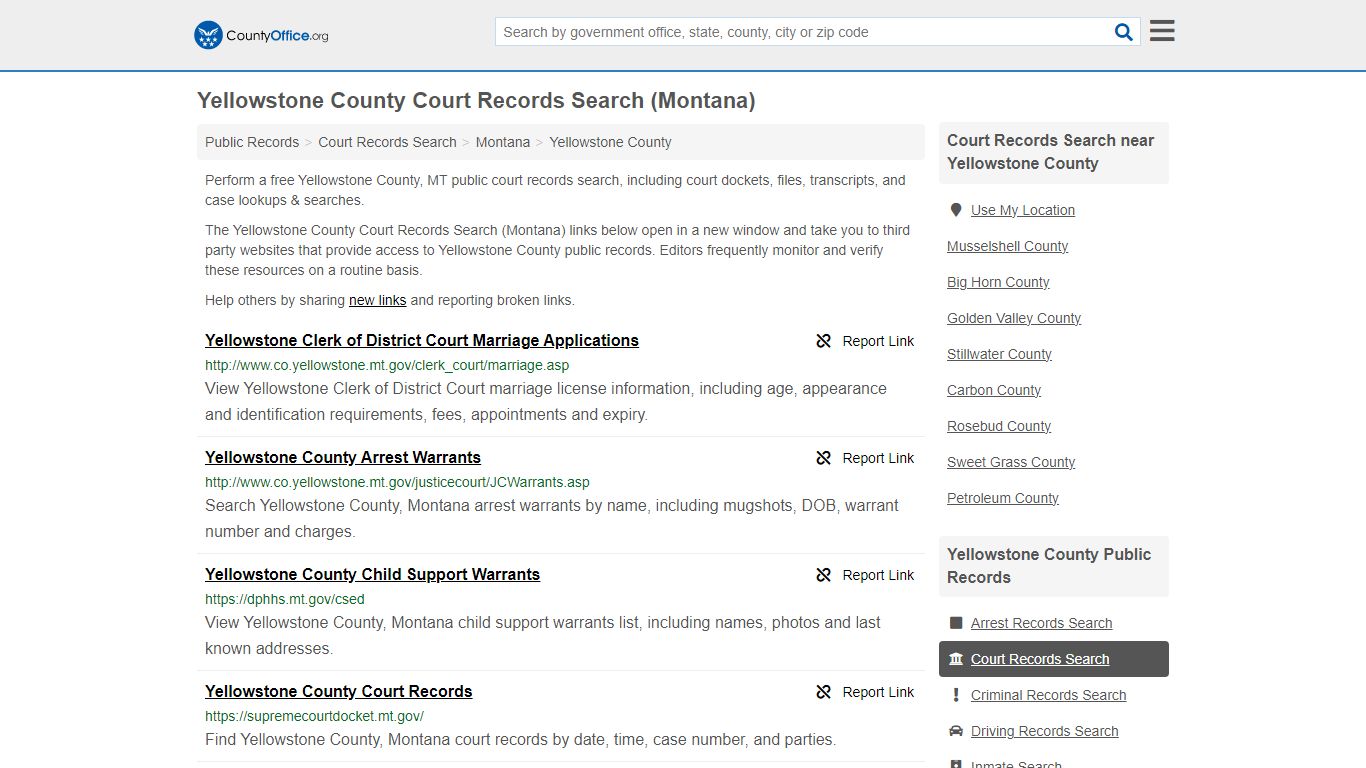Viewport: 1366px width, 768px height.
Task: Click broken-link icon for Child Support Warrants
Action: (x=824, y=575)
